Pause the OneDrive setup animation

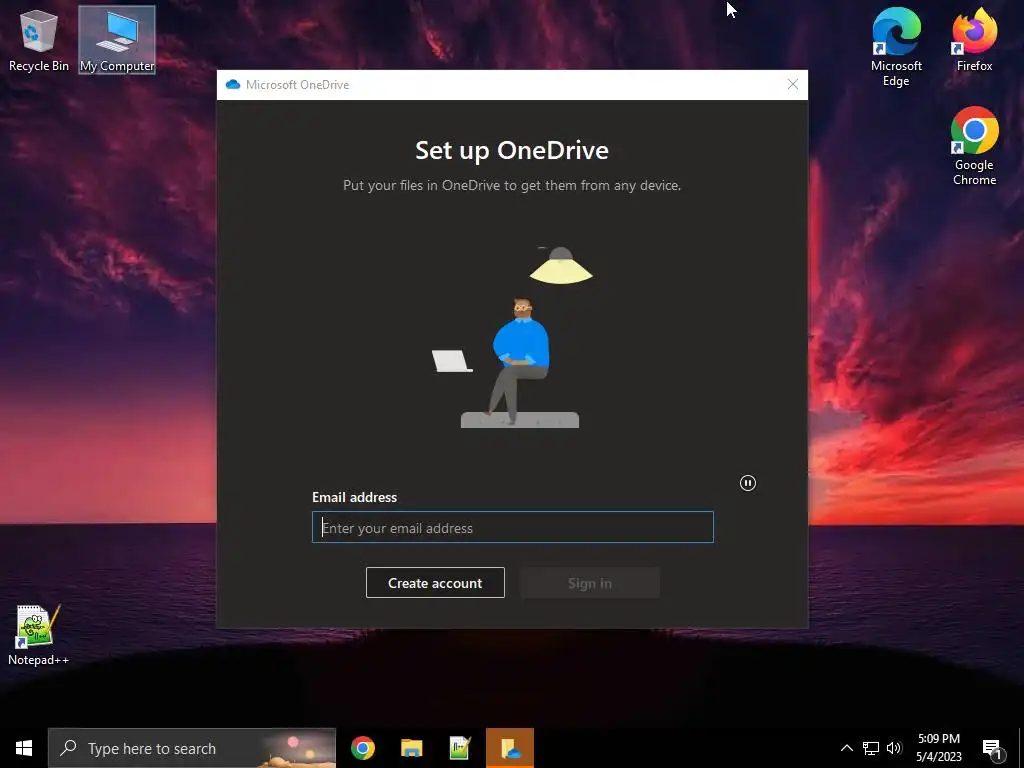click(x=748, y=483)
